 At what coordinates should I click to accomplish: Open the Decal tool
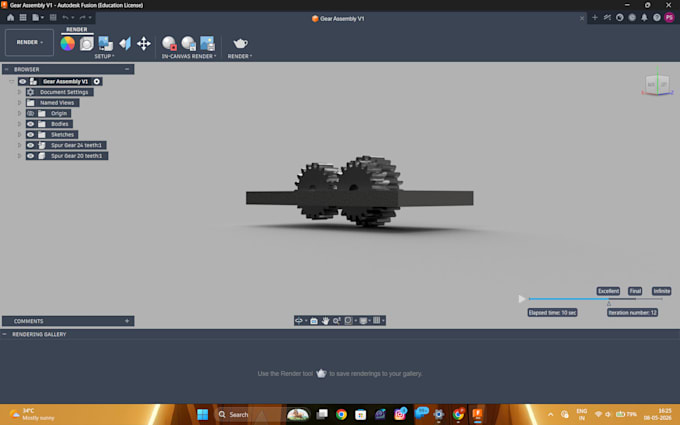pyautogui.click(x=105, y=43)
